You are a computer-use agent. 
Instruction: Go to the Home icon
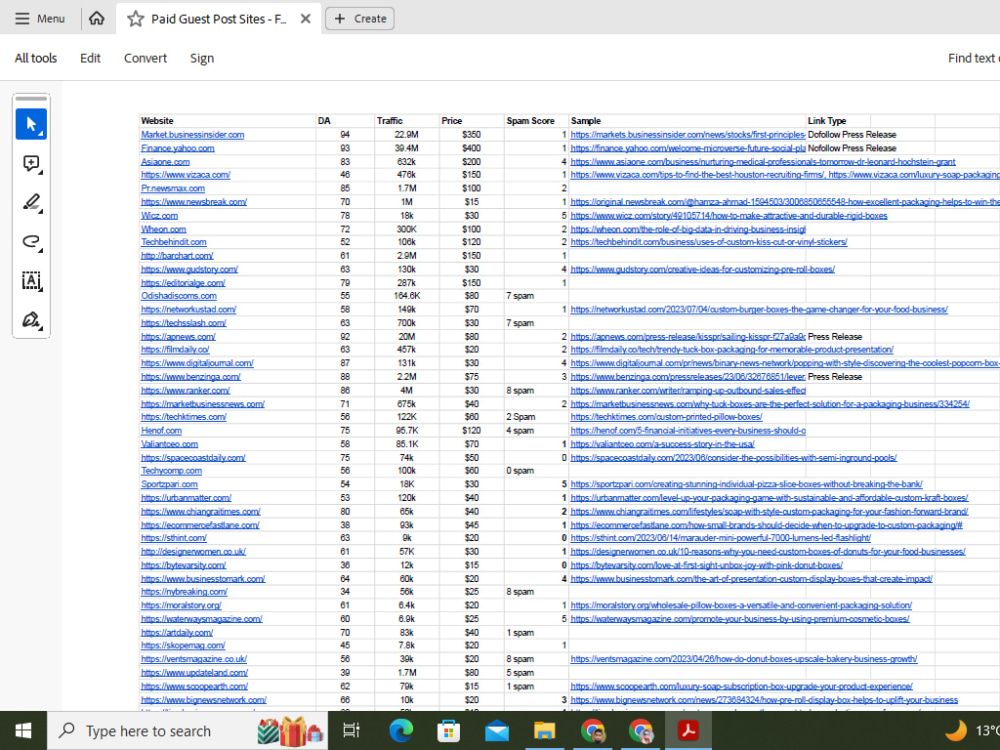point(96,18)
